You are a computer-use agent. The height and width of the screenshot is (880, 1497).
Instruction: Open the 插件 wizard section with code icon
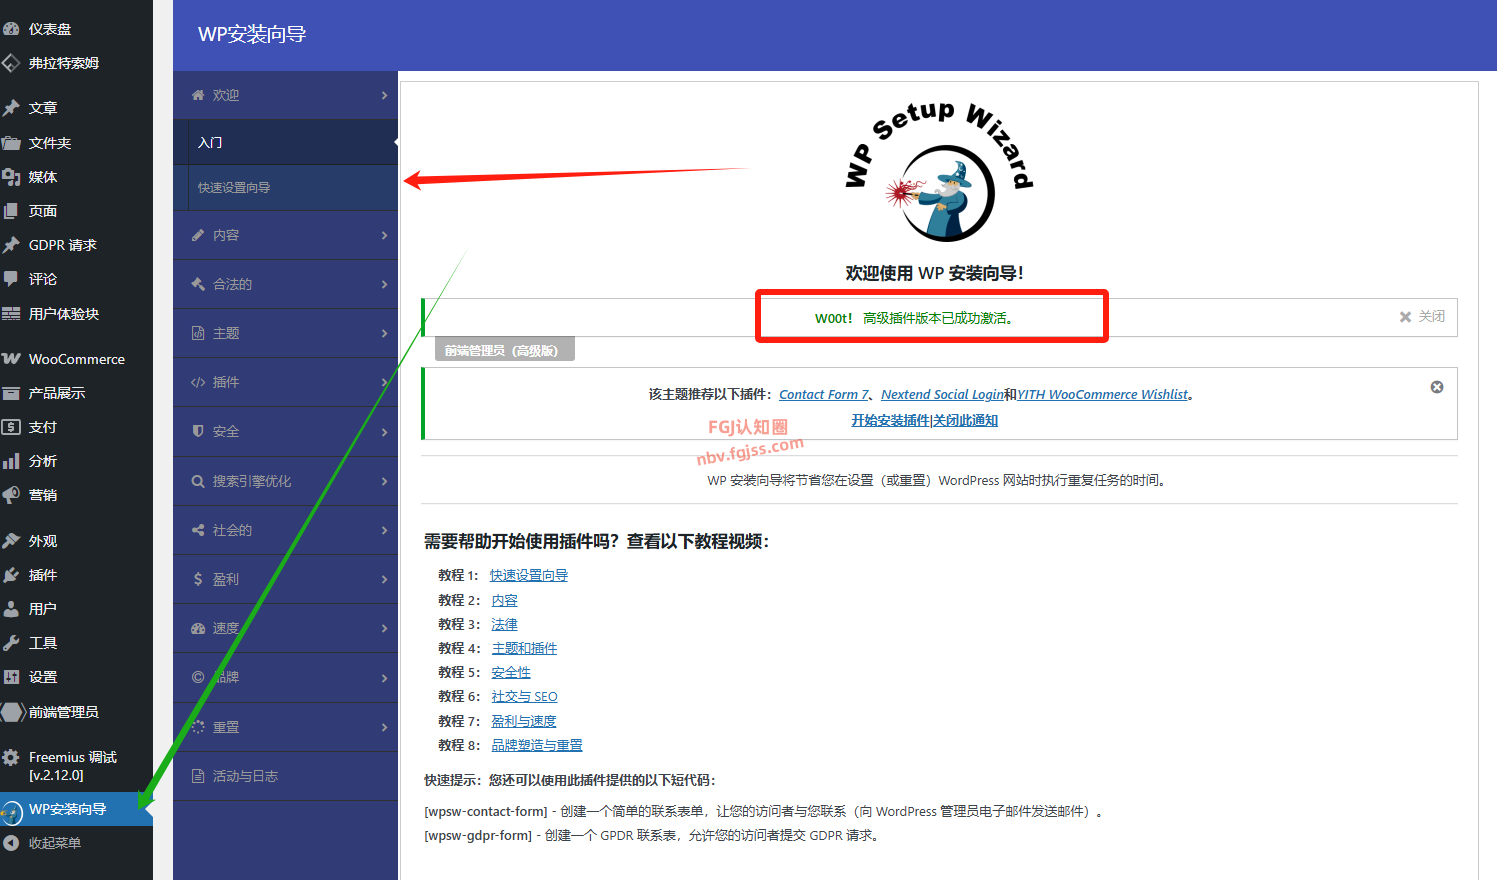[285, 382]
